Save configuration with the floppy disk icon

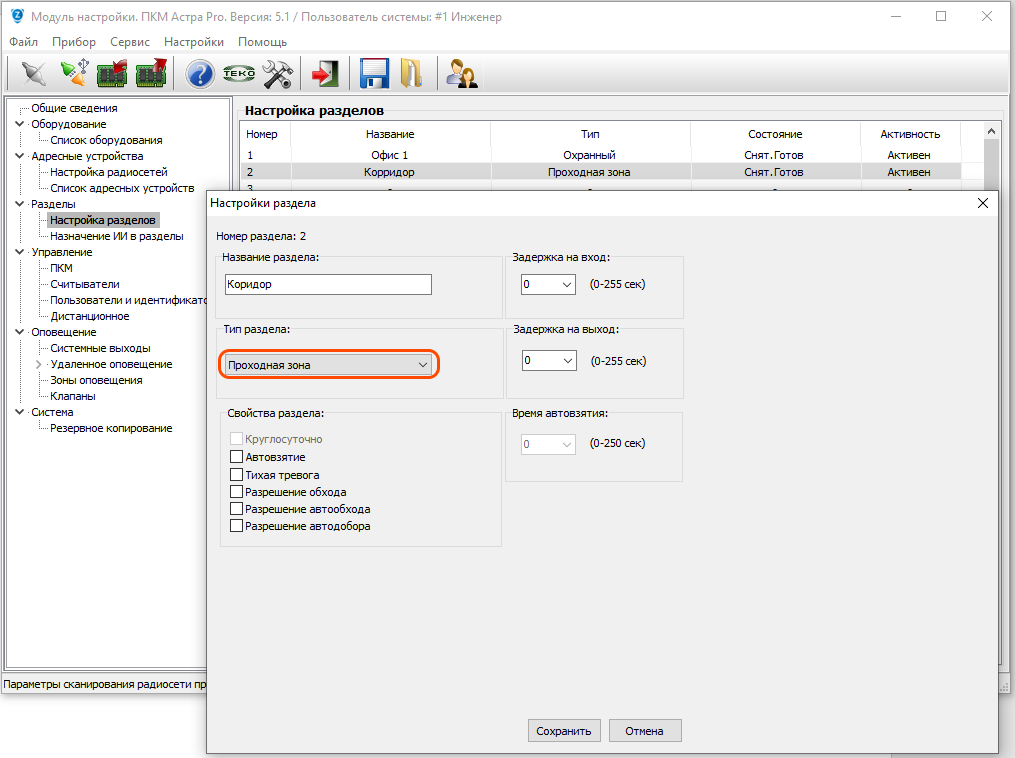374,74
